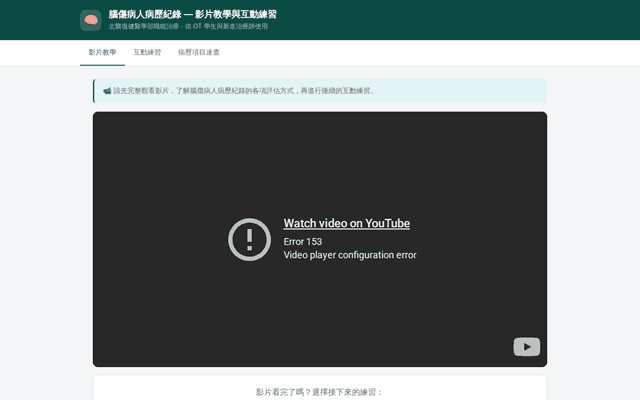This screenshot has width=640, height=400.
Task: Click the Video player configuration error message
Action: click(x=350, y=255)
